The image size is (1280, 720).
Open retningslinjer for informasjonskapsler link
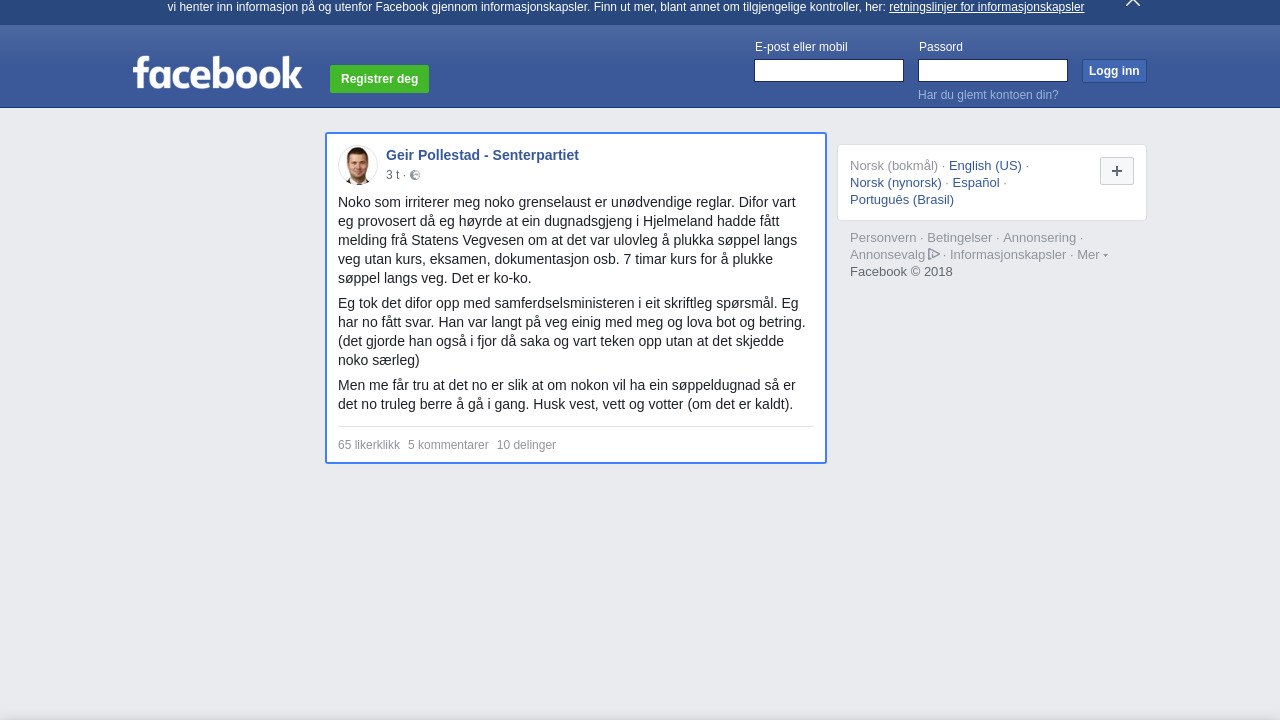[x=986, y=7]
